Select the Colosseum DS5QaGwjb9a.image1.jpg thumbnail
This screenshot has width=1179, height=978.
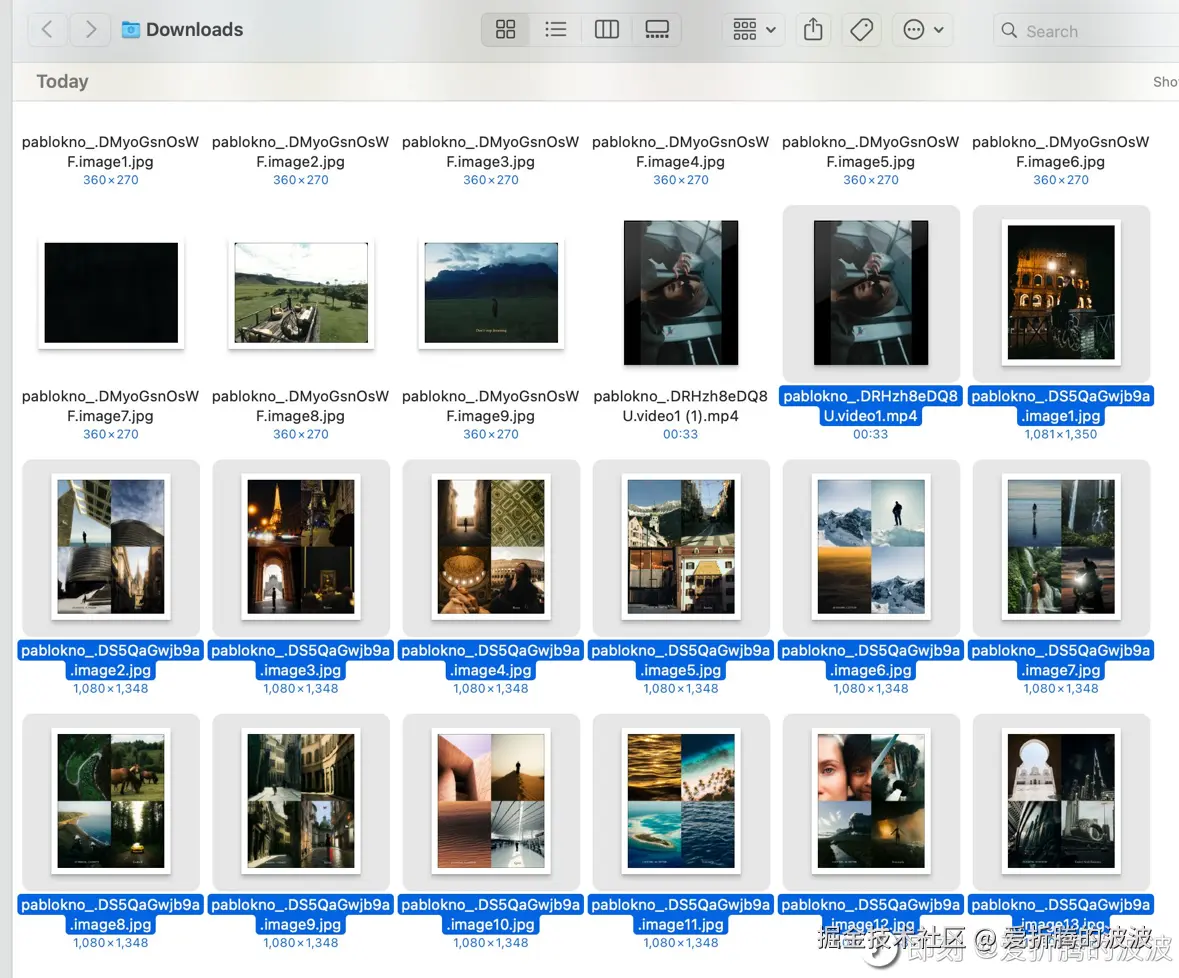[x=1061, y=293]
